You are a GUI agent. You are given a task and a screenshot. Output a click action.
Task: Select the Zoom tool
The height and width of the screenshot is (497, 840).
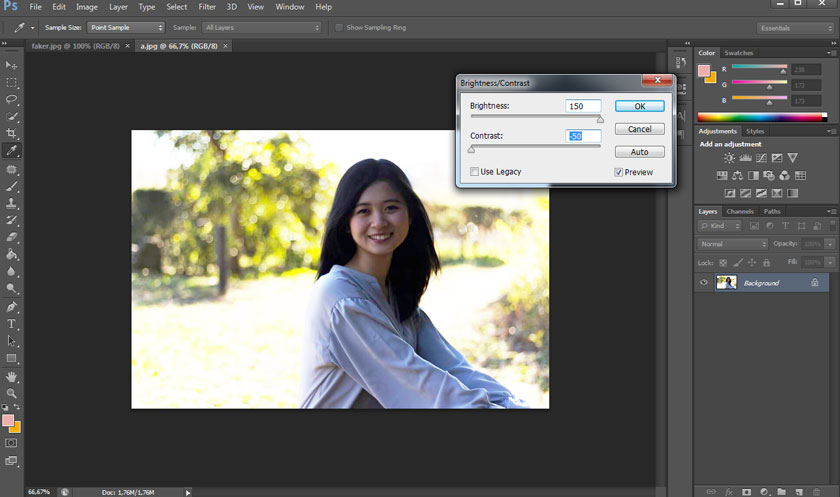[x=12, y=393]
